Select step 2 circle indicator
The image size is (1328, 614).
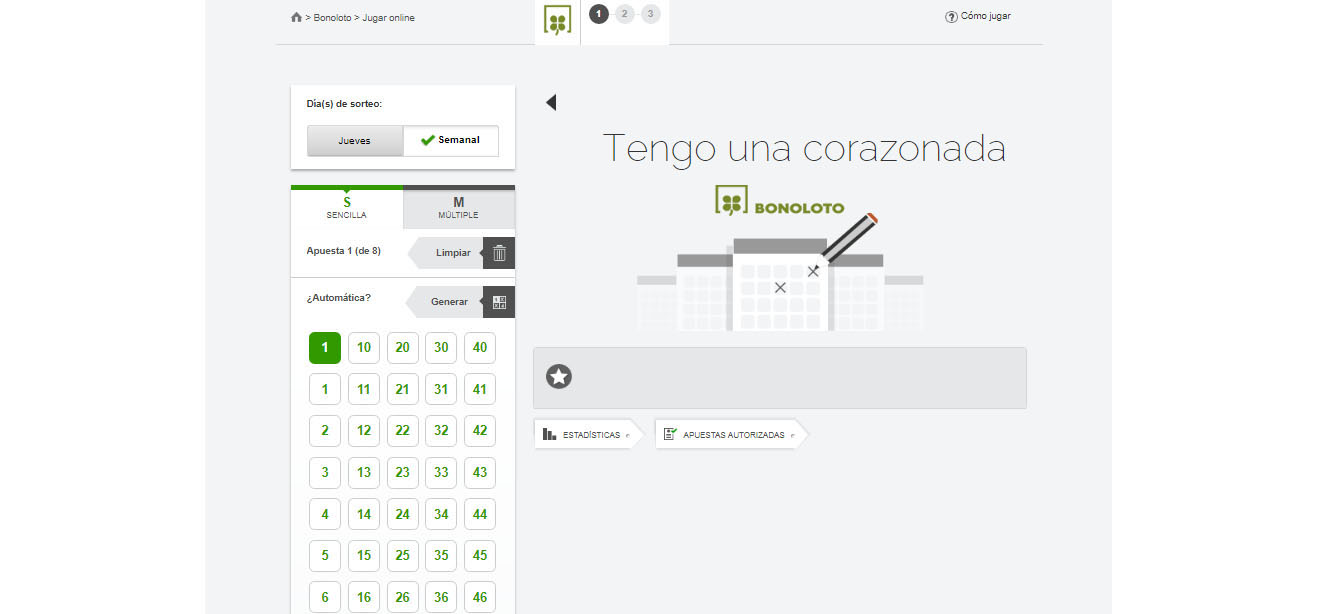pos(625,14)
